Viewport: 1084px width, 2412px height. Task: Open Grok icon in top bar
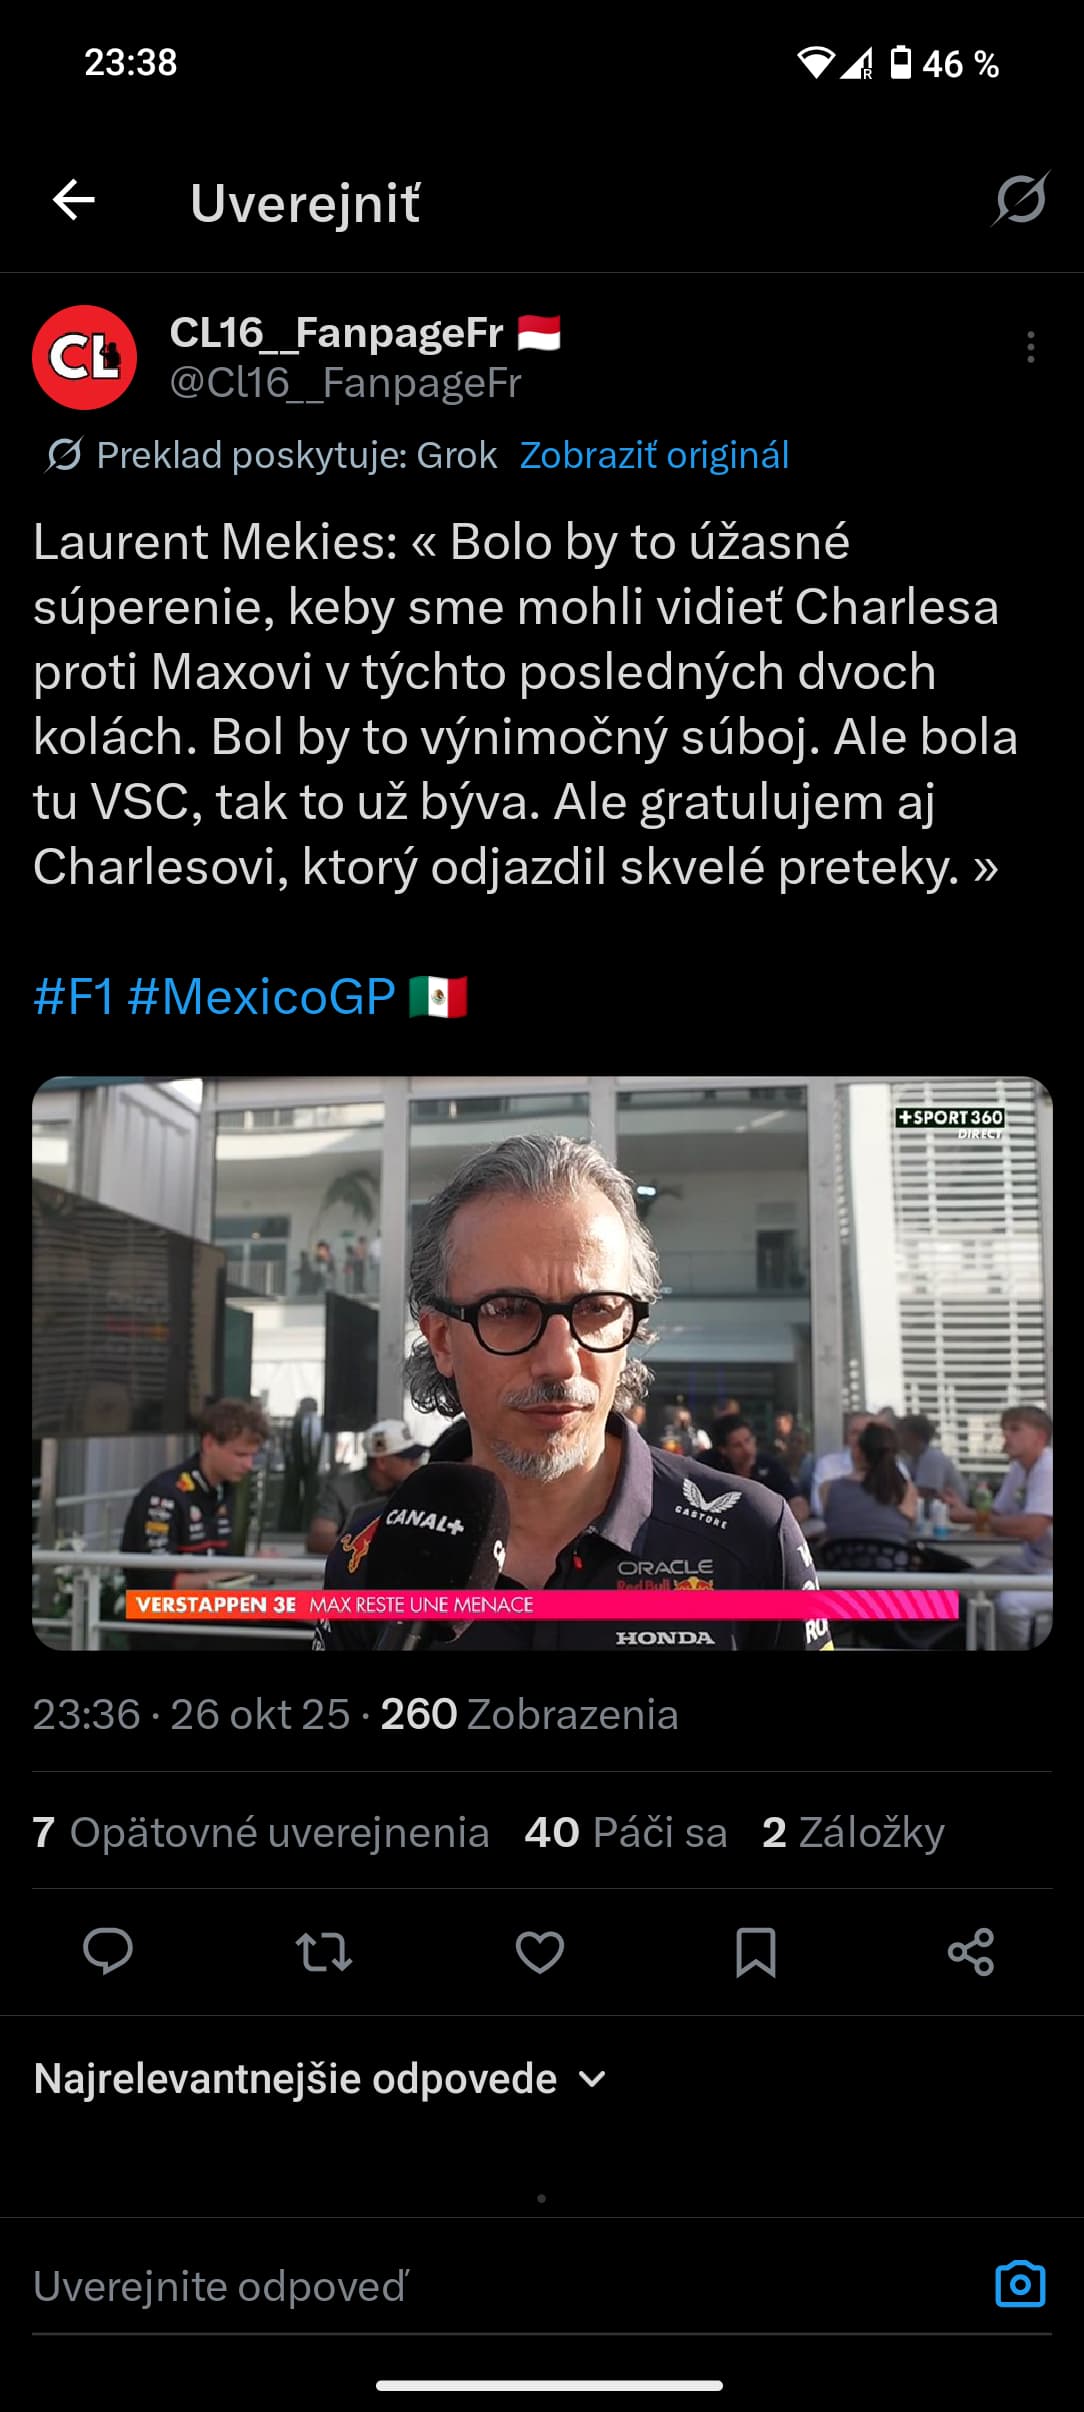pos(1020,199)
